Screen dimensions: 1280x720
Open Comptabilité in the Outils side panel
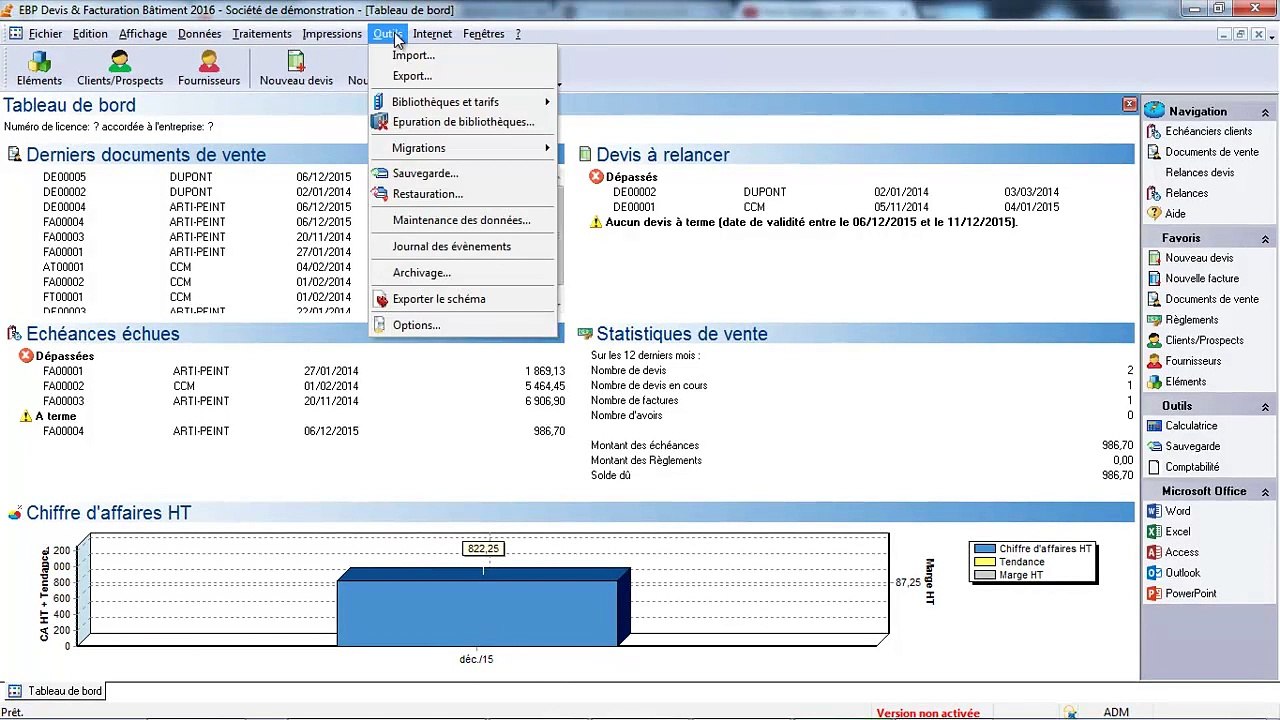pyautogui.click(x=1183, y=467)
